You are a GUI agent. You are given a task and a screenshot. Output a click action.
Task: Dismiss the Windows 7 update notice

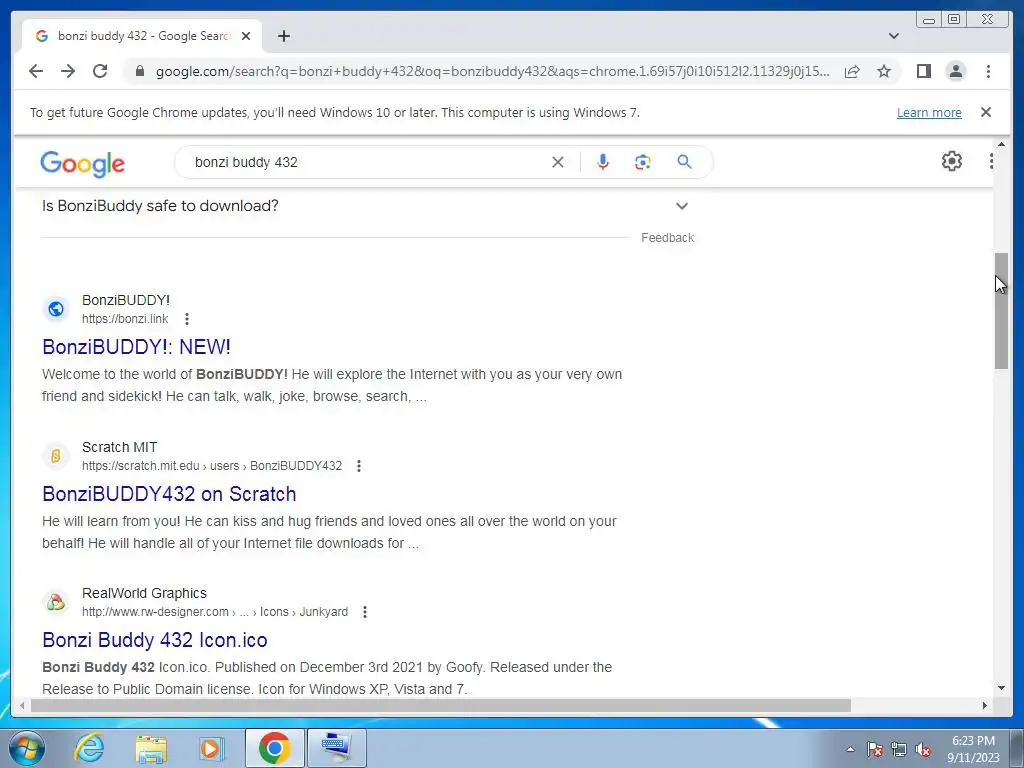coord(986,112)
